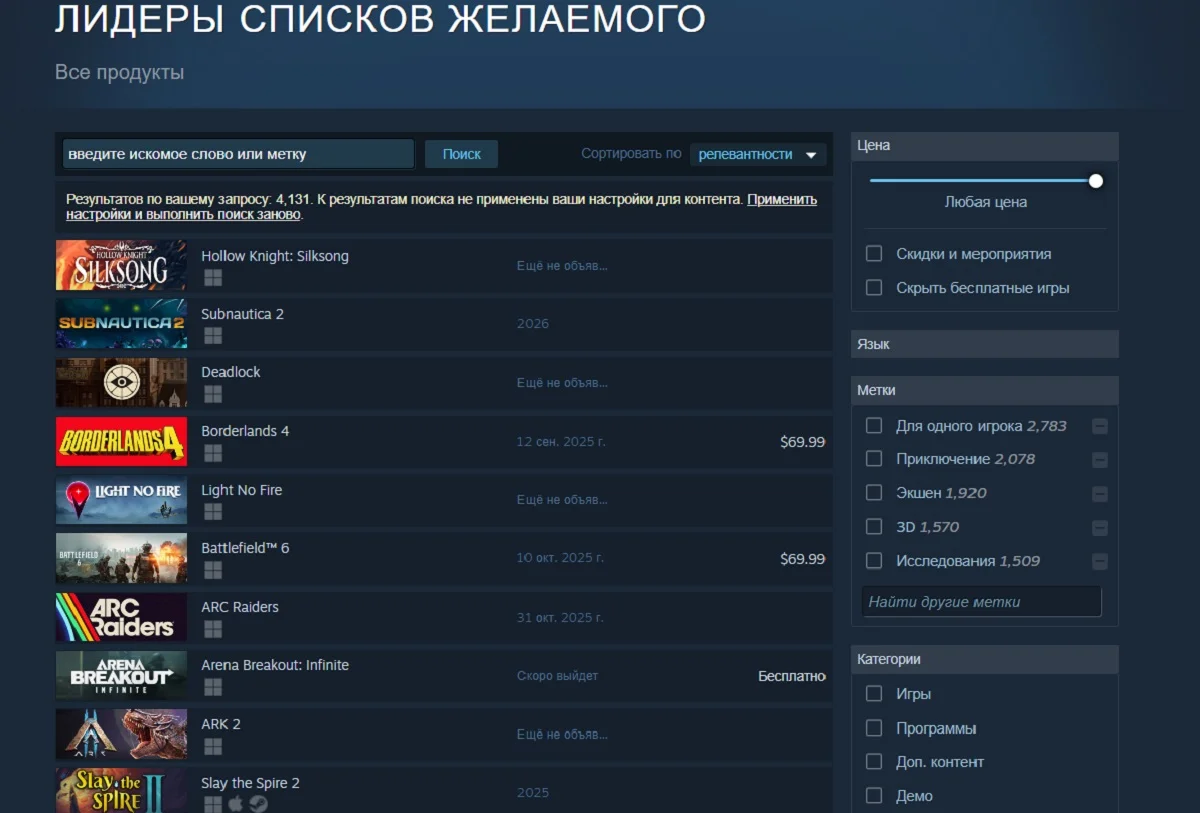Open the sort by 'релевантности' dropdown

(758, 154)
